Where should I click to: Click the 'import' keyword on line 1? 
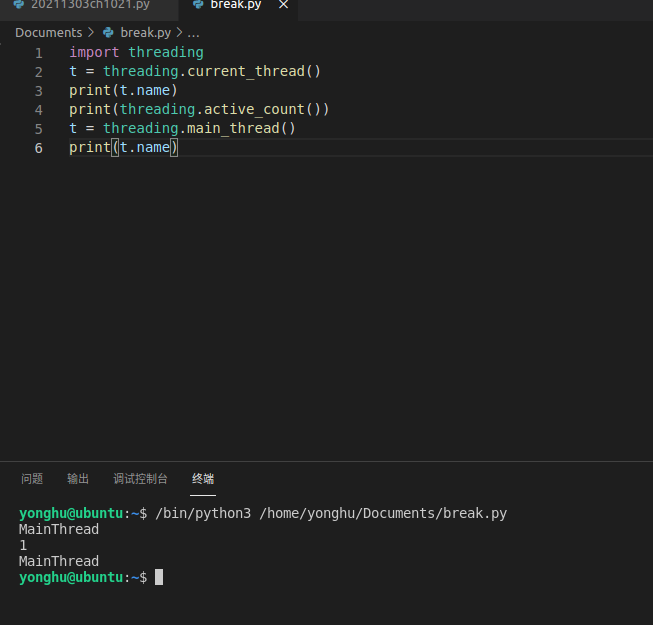[x=94, y=52]
